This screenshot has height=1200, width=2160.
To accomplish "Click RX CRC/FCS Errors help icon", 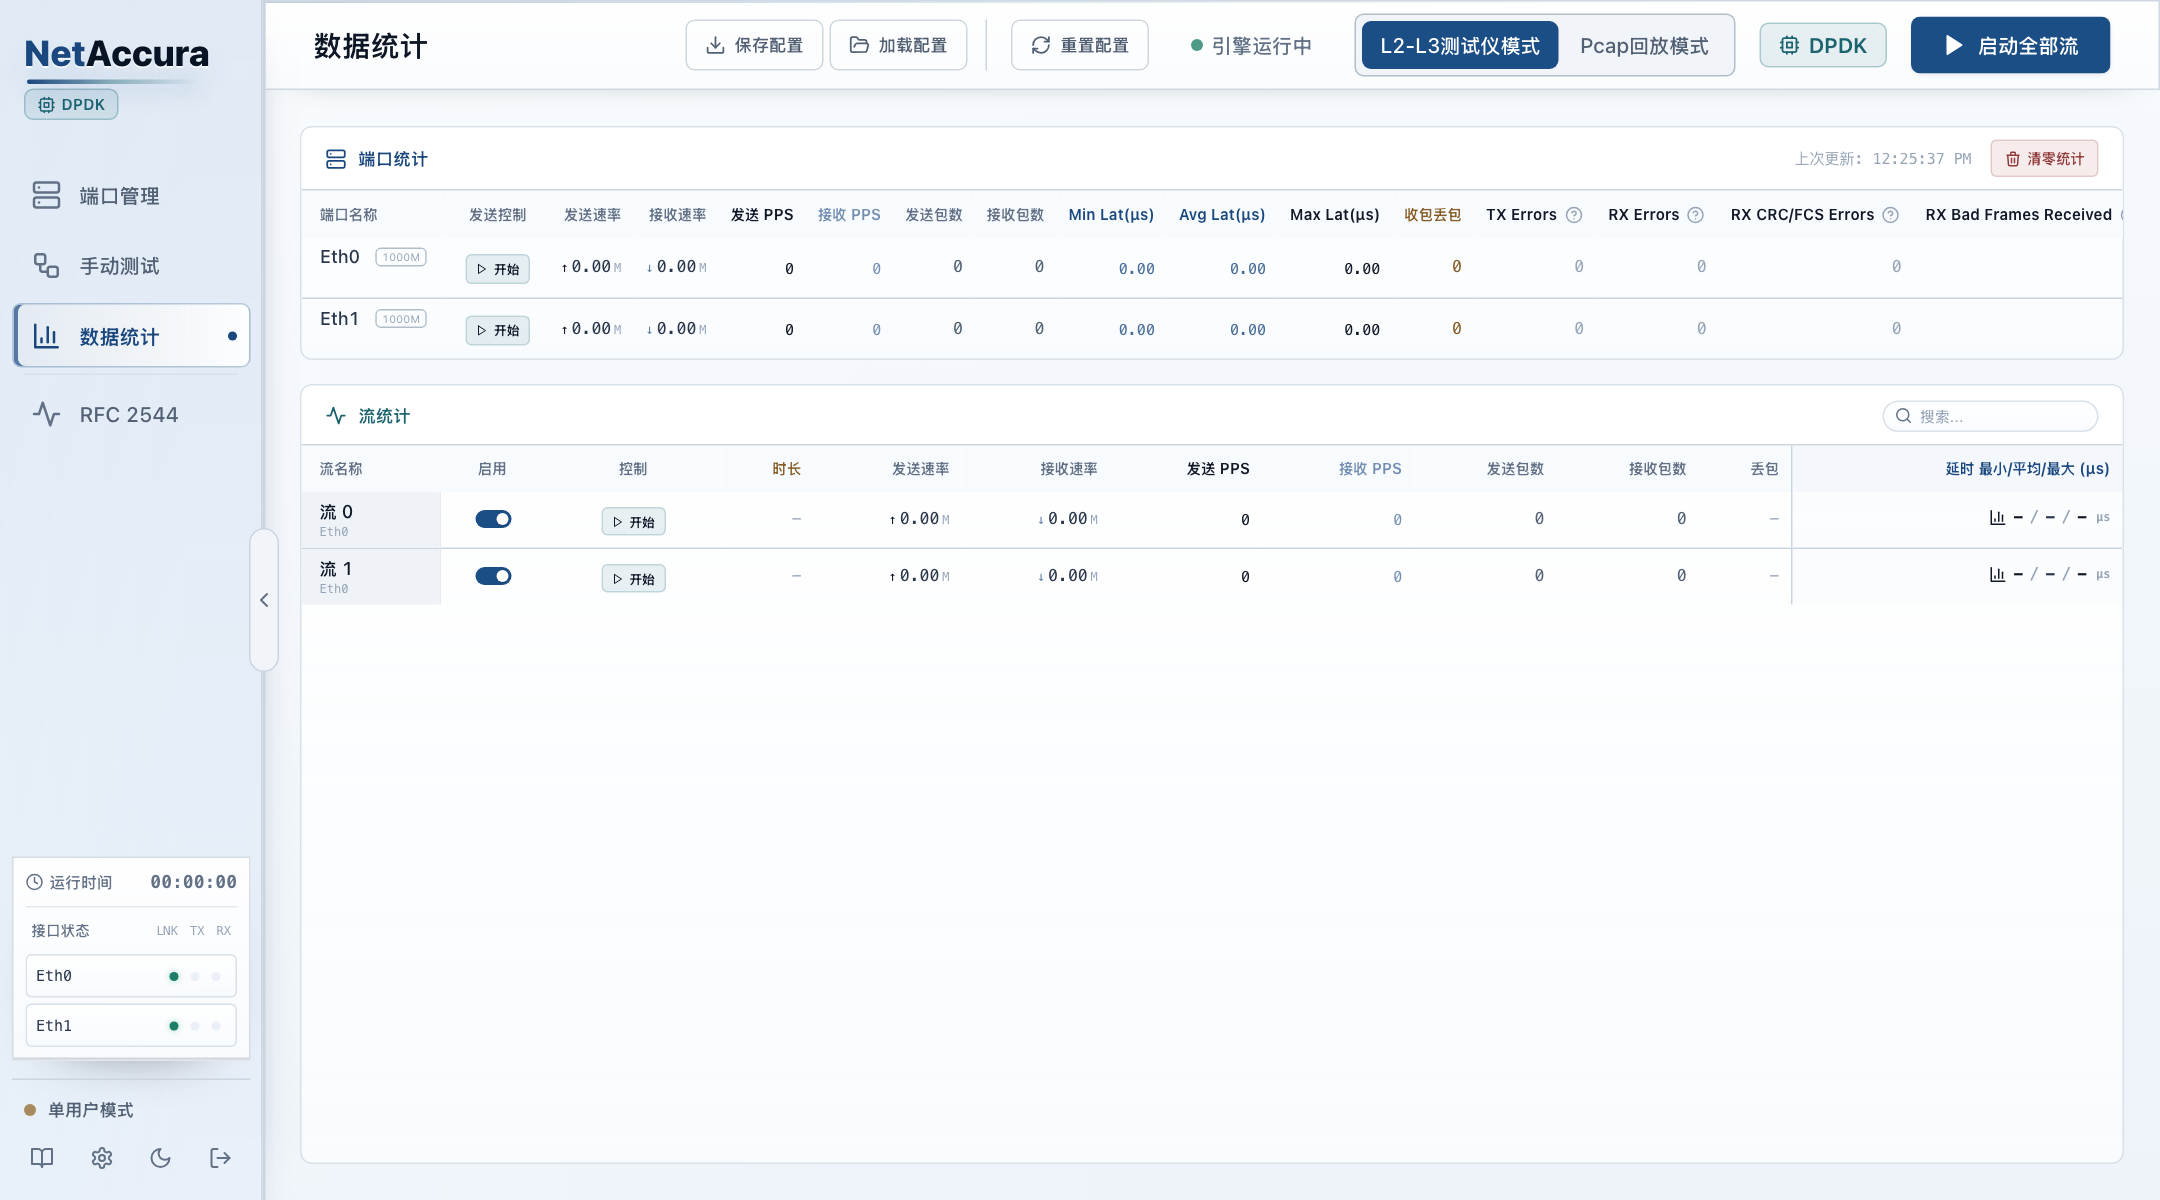I will click(1891, 215).
